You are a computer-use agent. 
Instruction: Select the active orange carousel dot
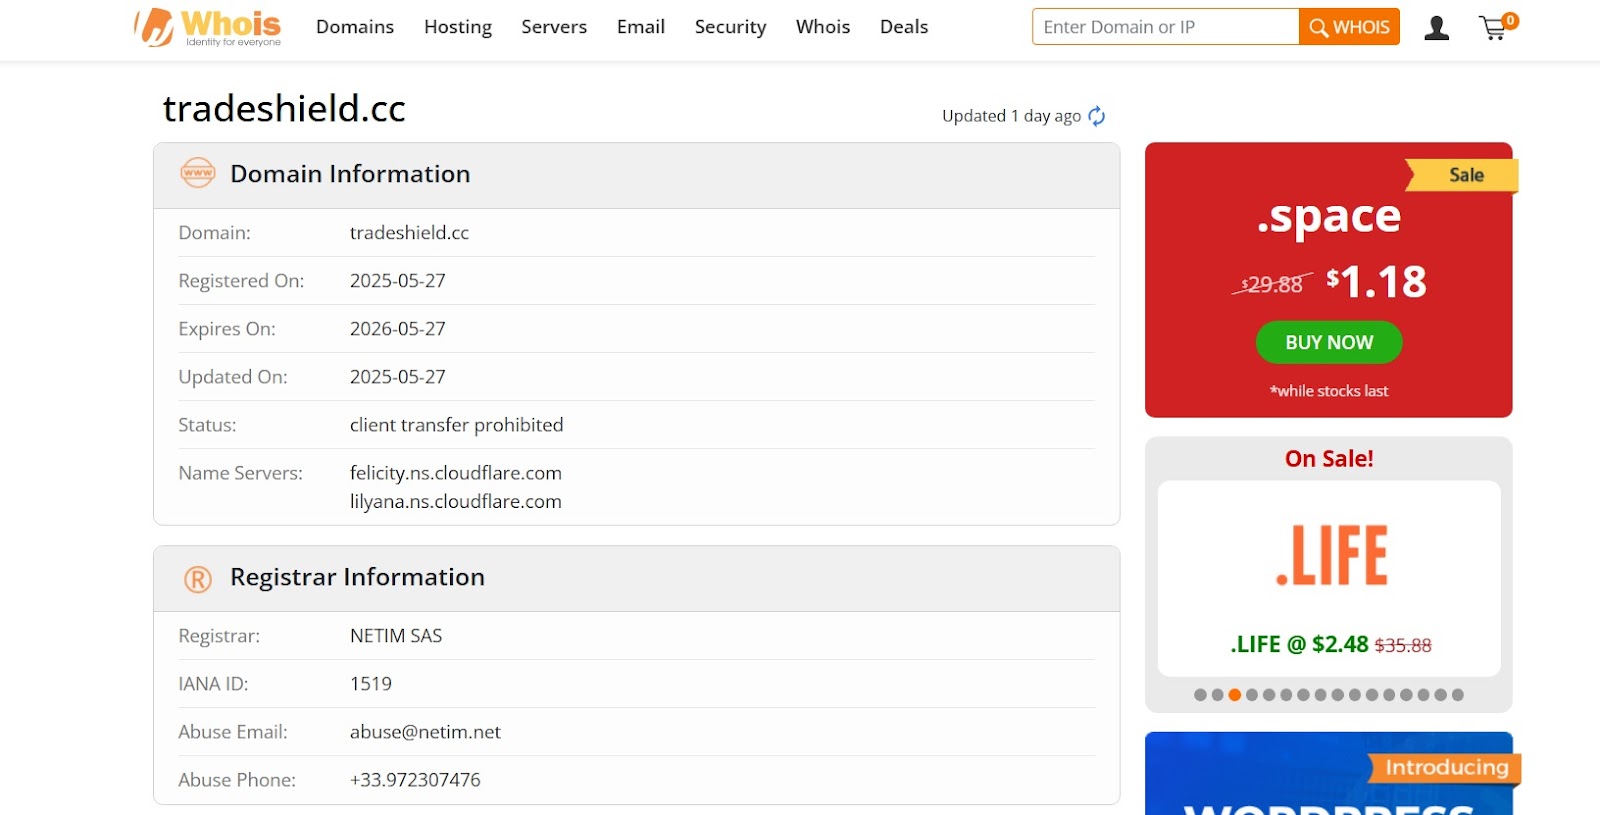tap(1235, 695)
